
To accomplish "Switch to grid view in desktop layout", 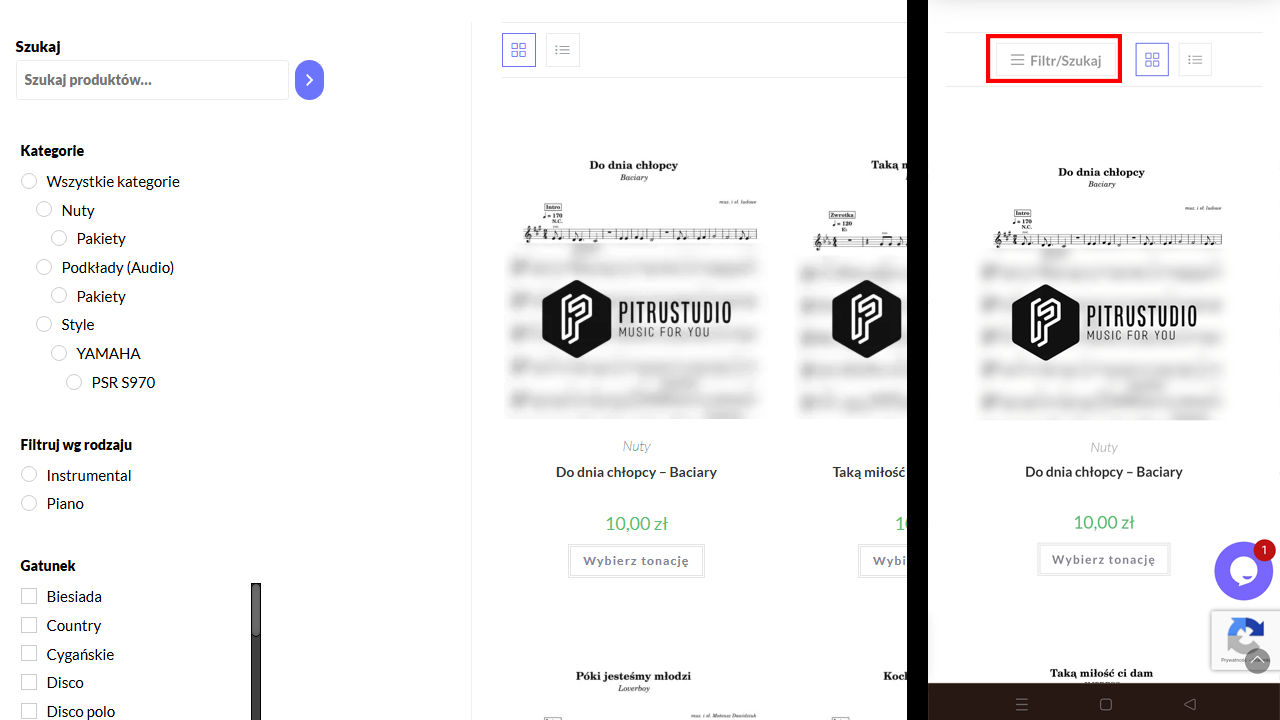I will click(519, 50).
